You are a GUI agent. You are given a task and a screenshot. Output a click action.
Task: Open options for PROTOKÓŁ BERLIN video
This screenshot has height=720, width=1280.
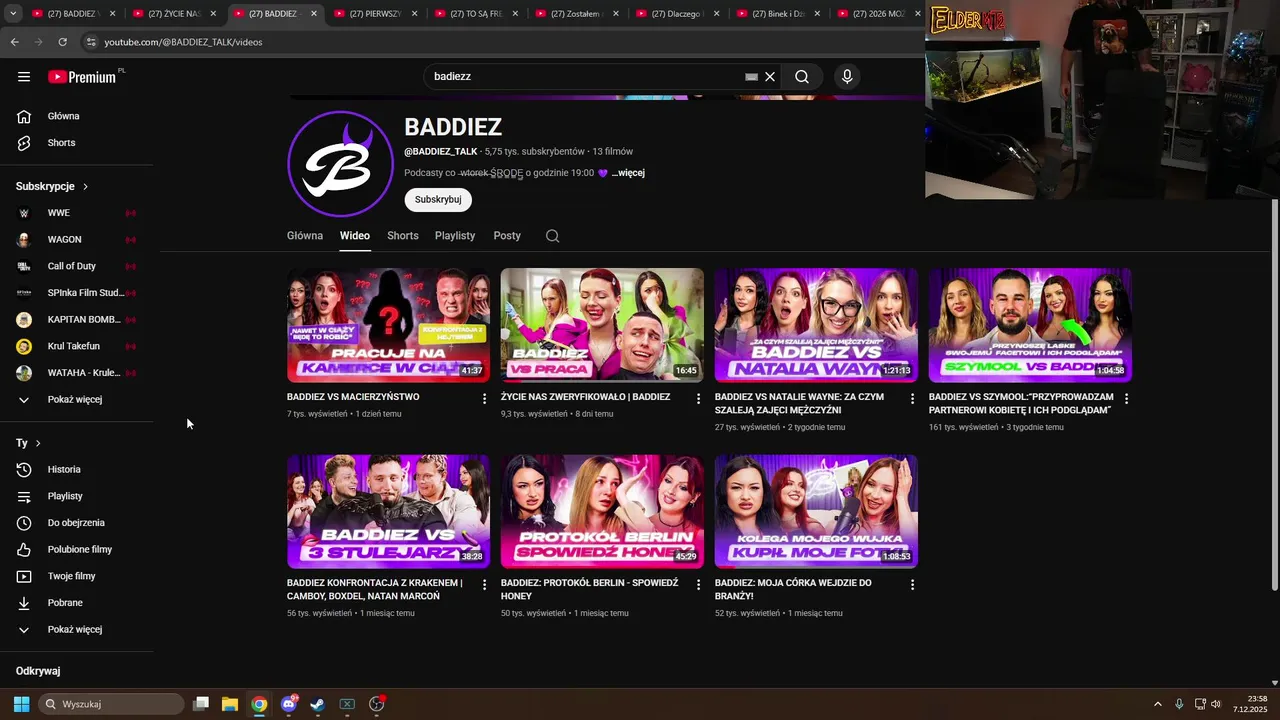tap(698, 585)
